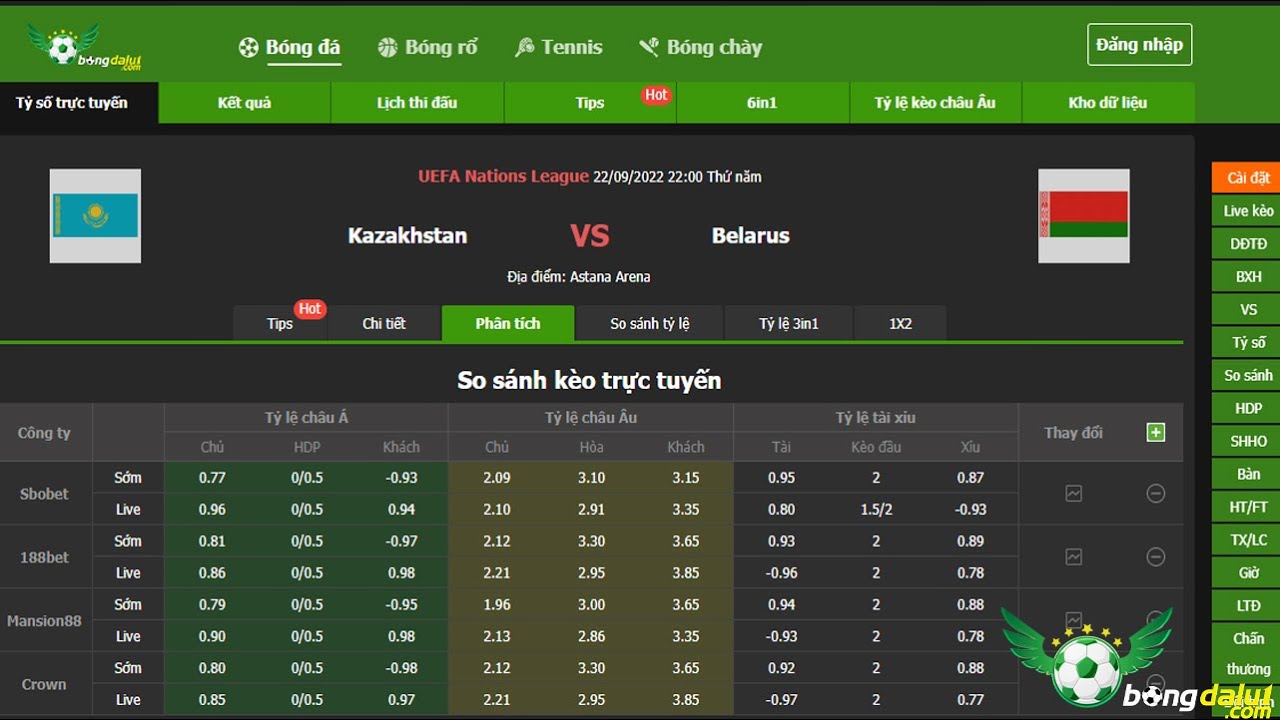This screenshot has width=1280, height=720.
Task: Open the Kho dữ liệu tab
Action: coord(1108,102)
